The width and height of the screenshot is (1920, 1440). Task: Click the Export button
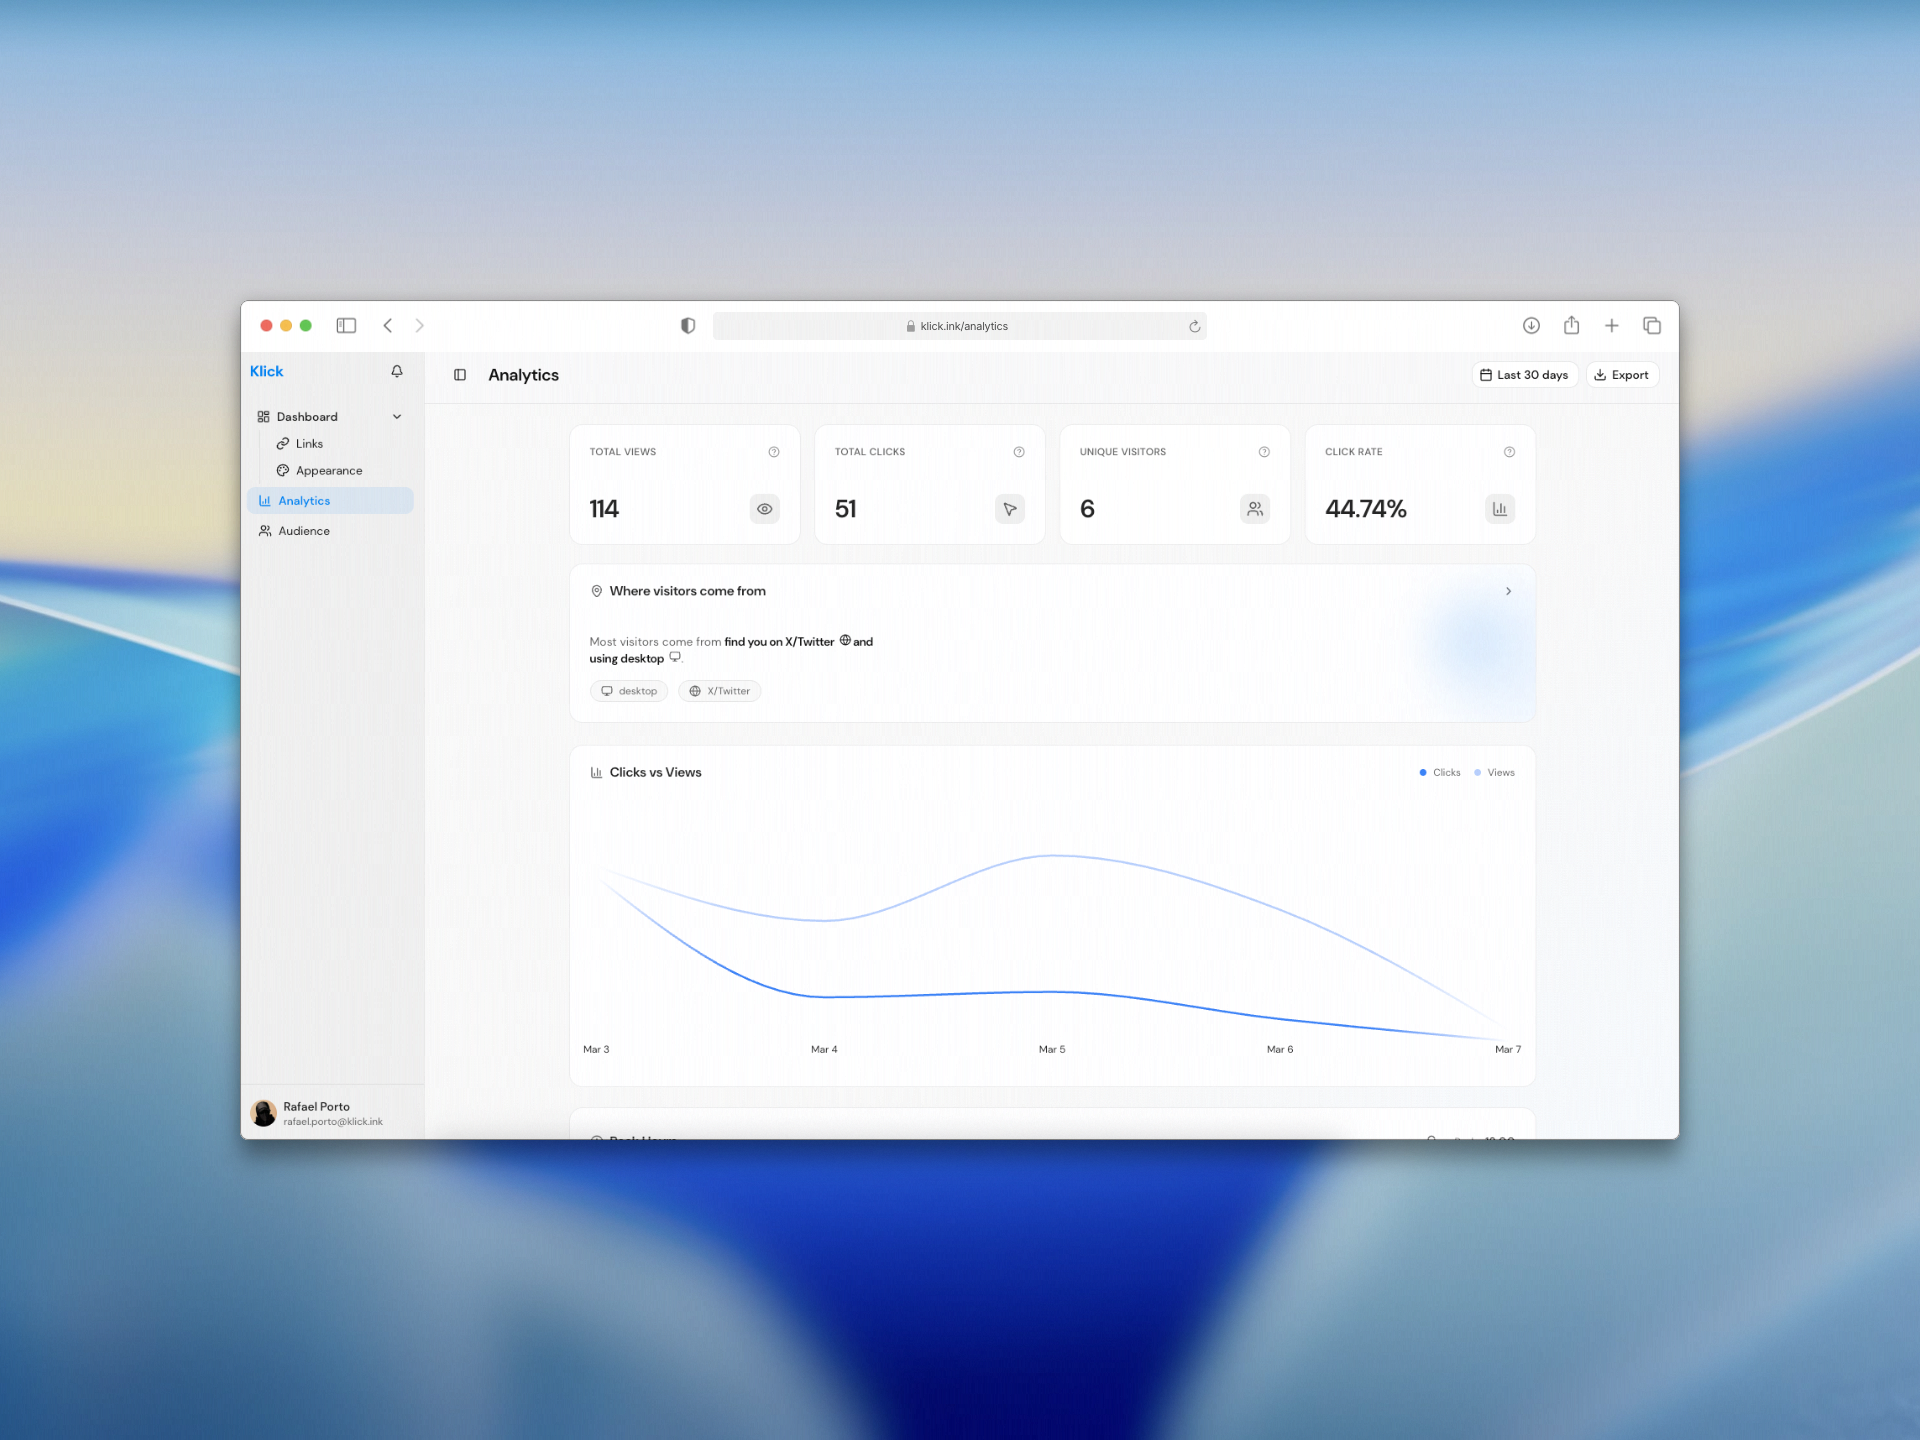tap(1621, 375)
